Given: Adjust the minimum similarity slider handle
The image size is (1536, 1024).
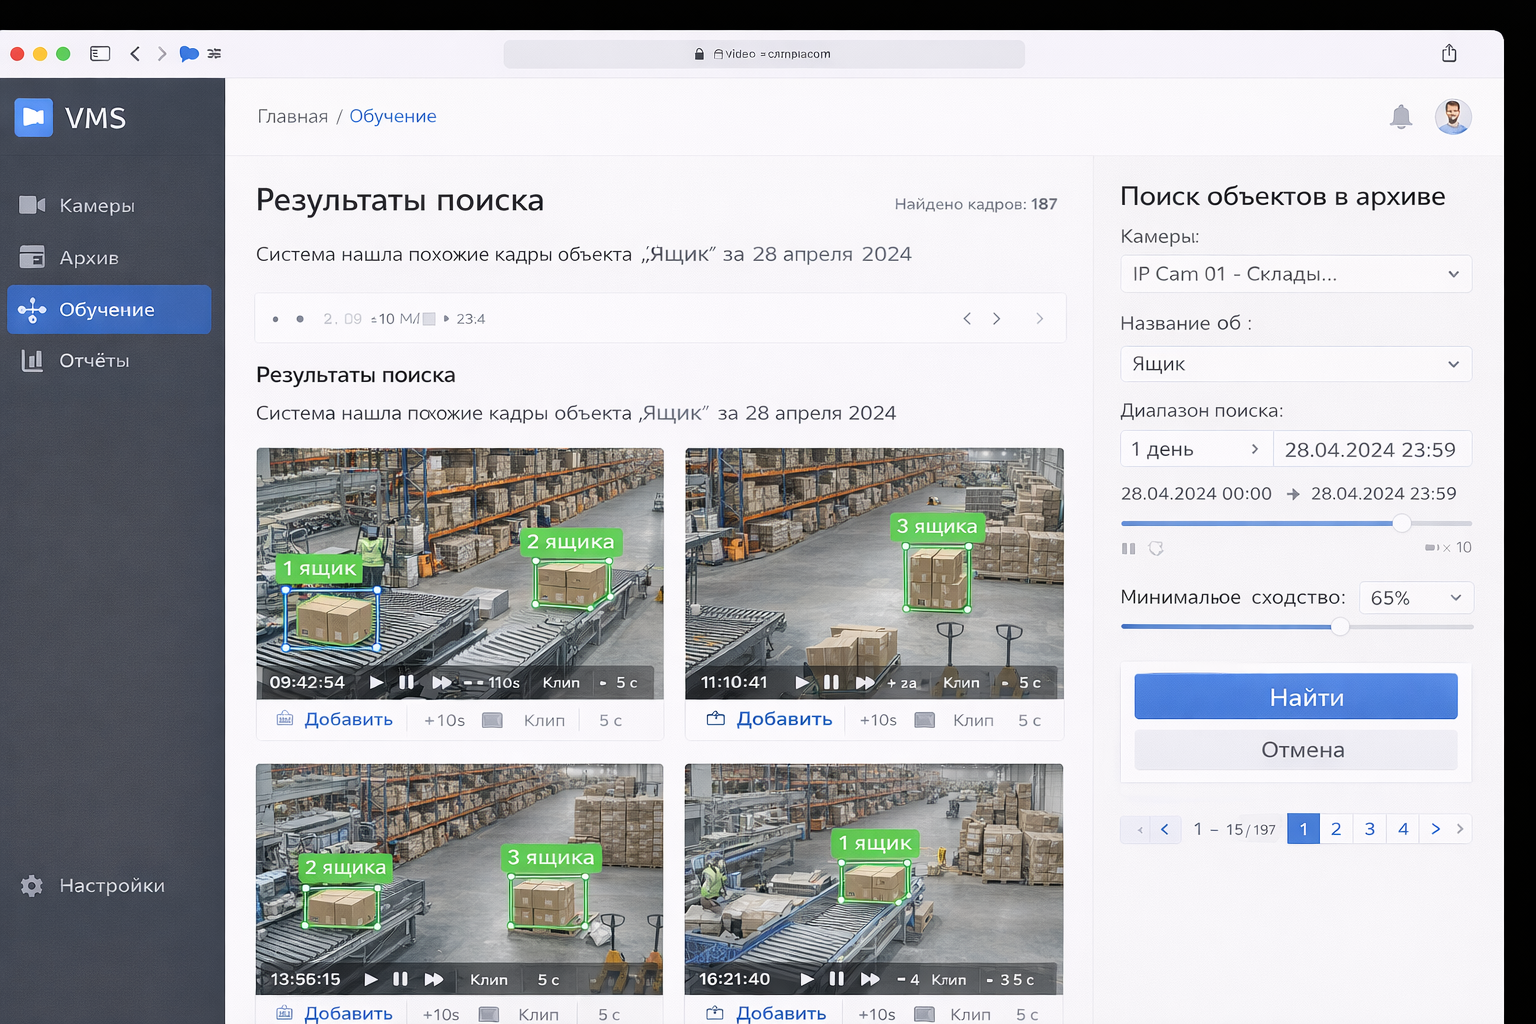Looking at the screenshot, I should (x=1340, y=627).
